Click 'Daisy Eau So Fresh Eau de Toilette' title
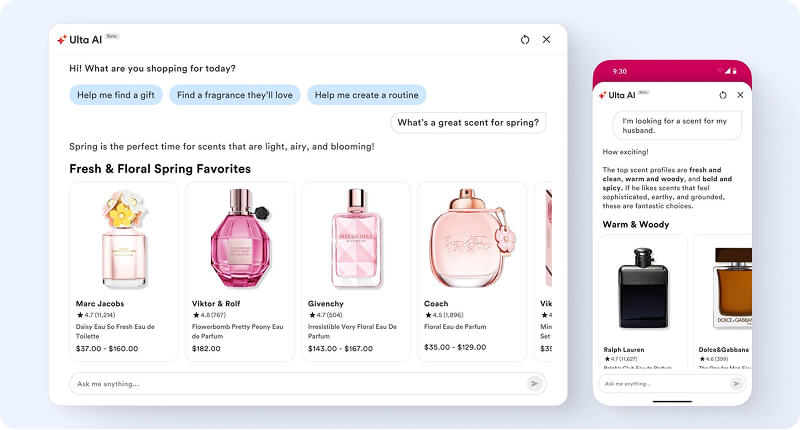This screenshot has height=430, width=800. (x=115, y=331)
